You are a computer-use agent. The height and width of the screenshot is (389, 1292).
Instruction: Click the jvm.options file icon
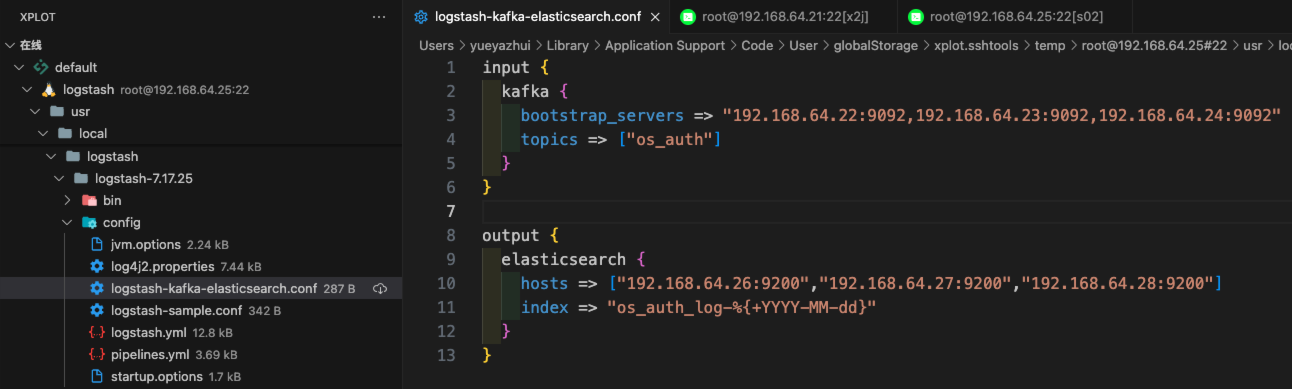[97, 244]
